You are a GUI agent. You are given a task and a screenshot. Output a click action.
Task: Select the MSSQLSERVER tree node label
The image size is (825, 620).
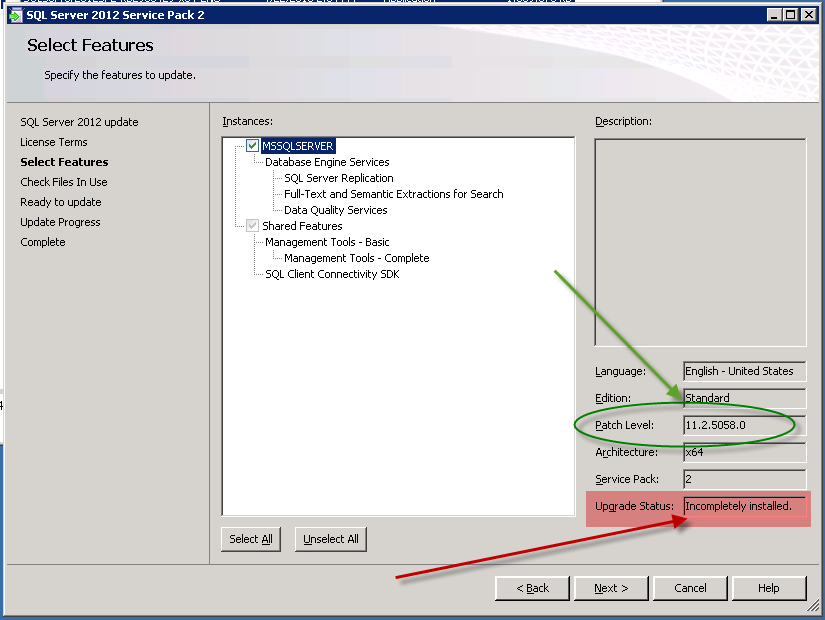pyautogui.click(x=298, y=146)
